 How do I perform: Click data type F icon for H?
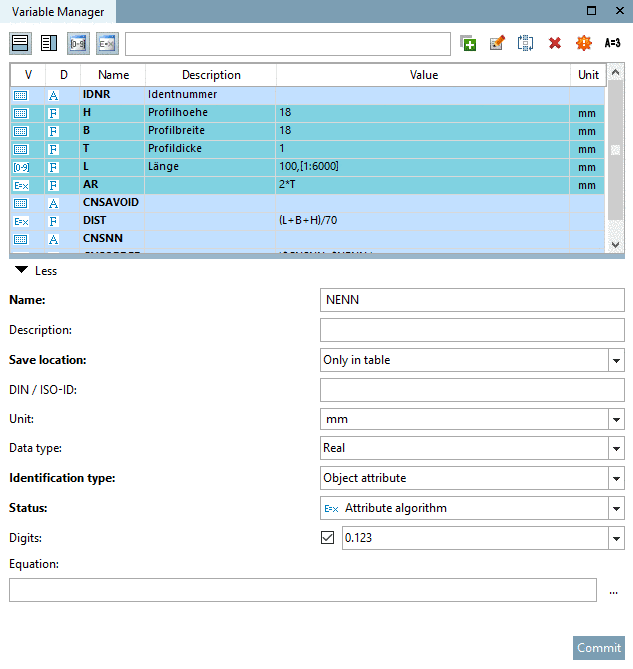click(x=53, y=113)
